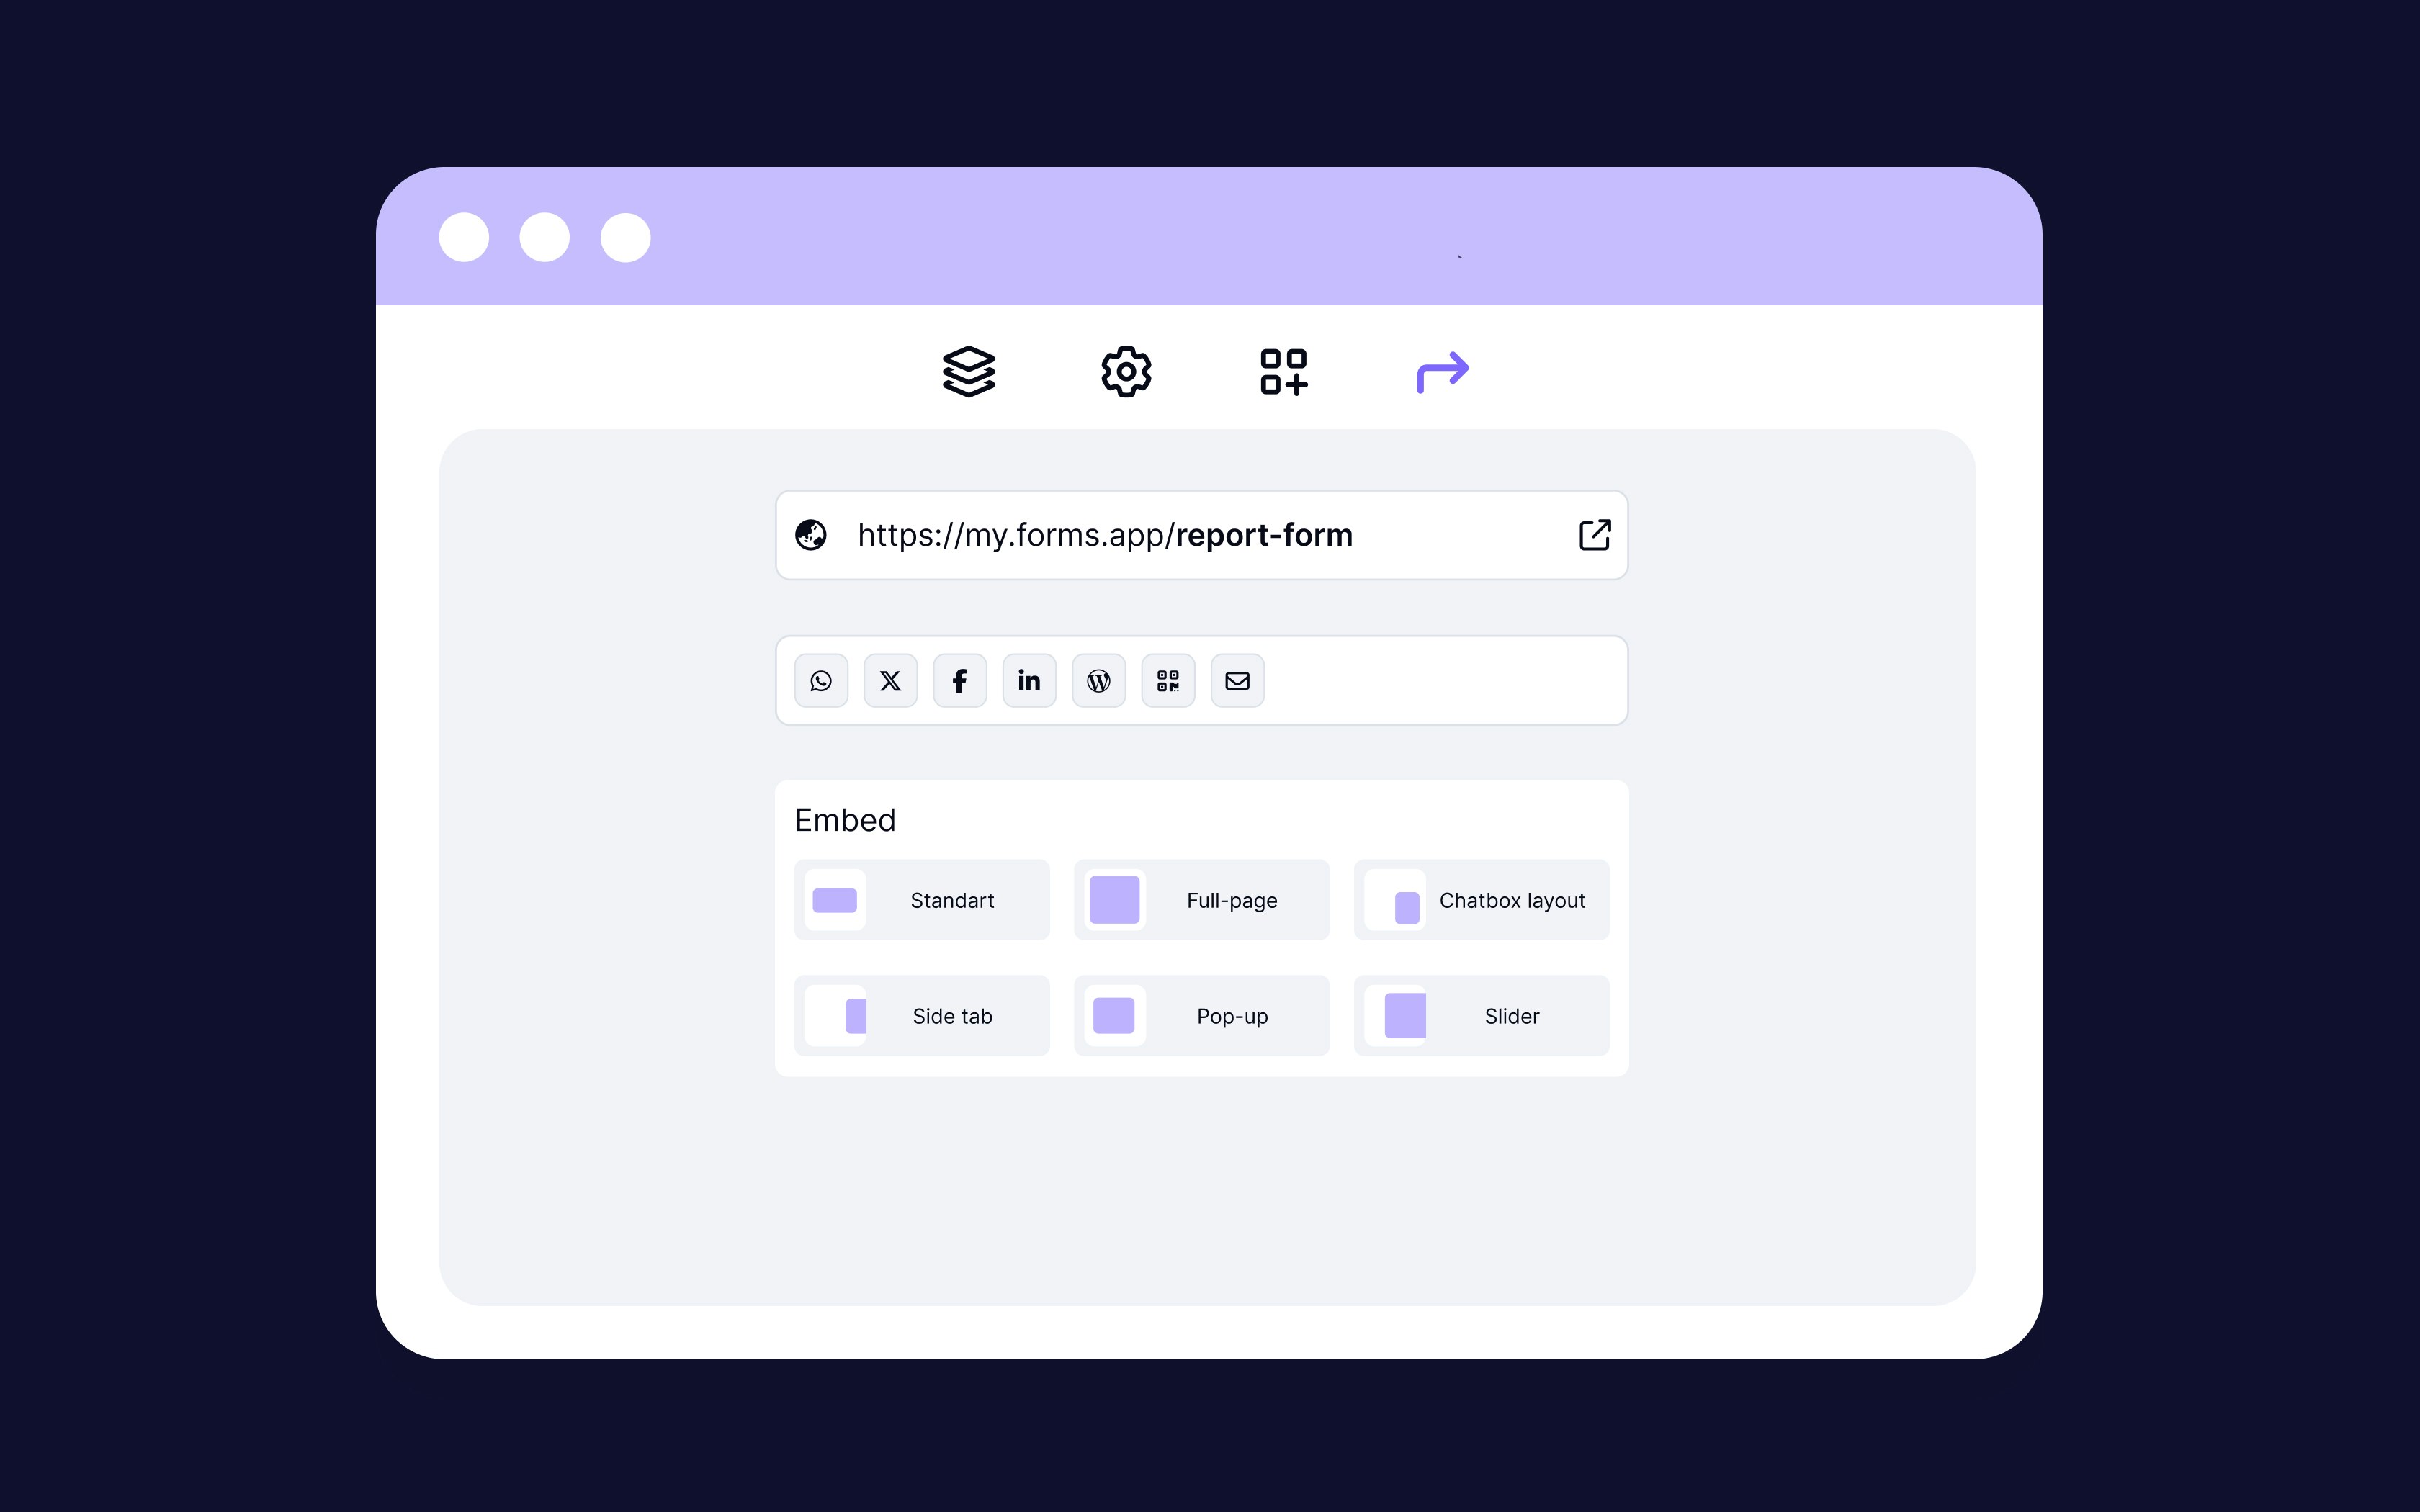Open the form in a new tab
Viewport: 2420px width, 1512px height.
point(1594,535)
